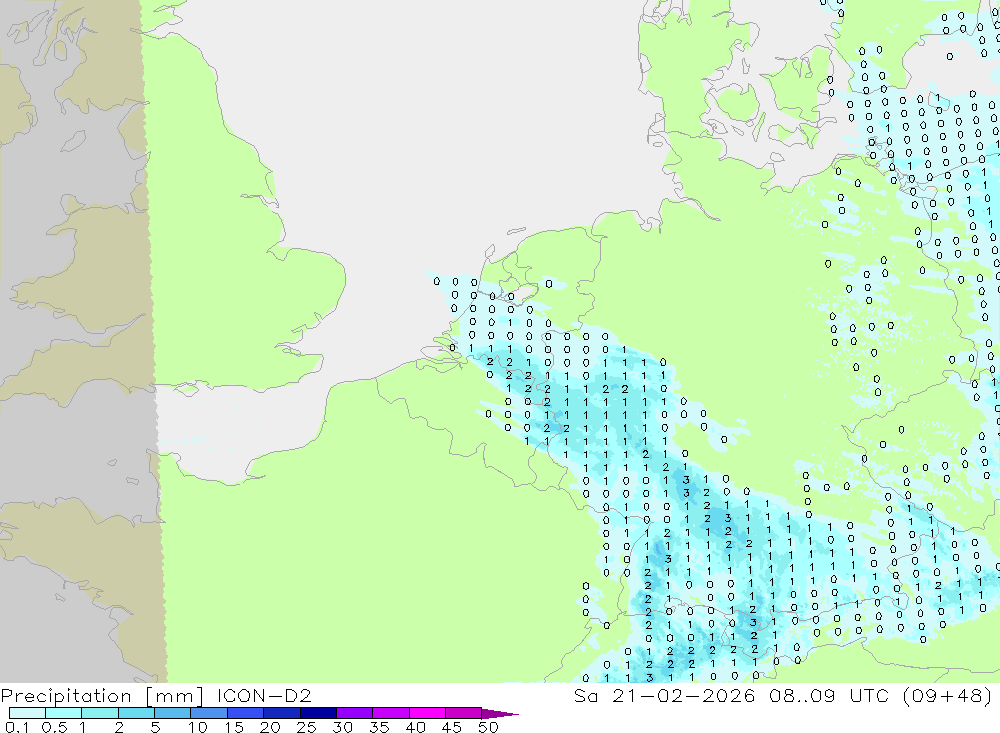
Task: Click the 1–2 mm legend color swatch
Action: point(100,713)
